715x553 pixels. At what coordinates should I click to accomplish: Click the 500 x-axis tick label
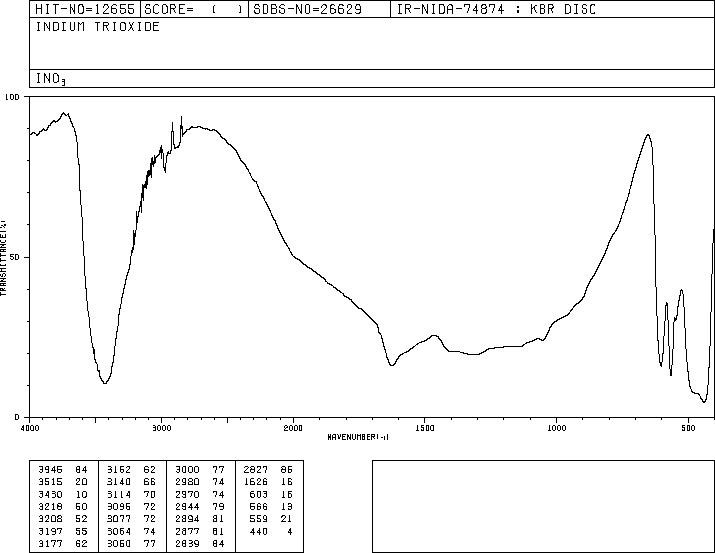tap(689, 428)
